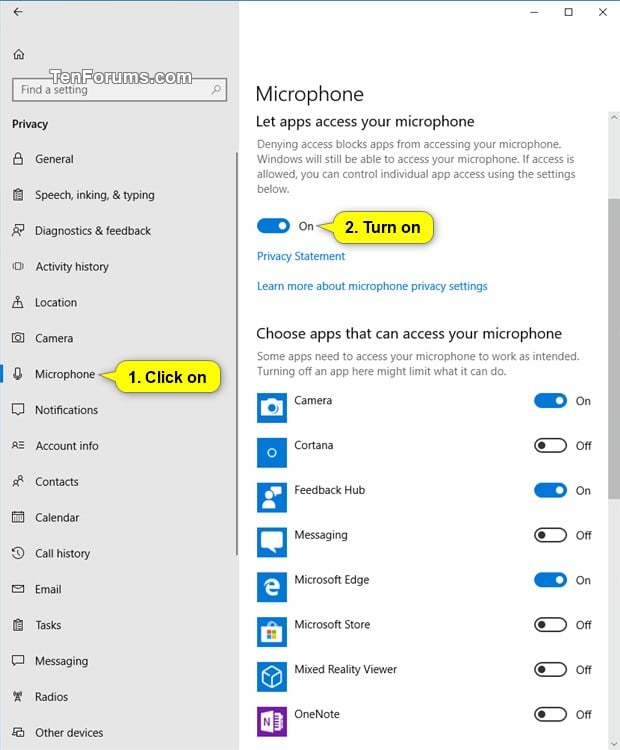The height and width of the screenshot is (750, 620).
Task: Click the Activity history icon
Action: click(x=18, y=266)
